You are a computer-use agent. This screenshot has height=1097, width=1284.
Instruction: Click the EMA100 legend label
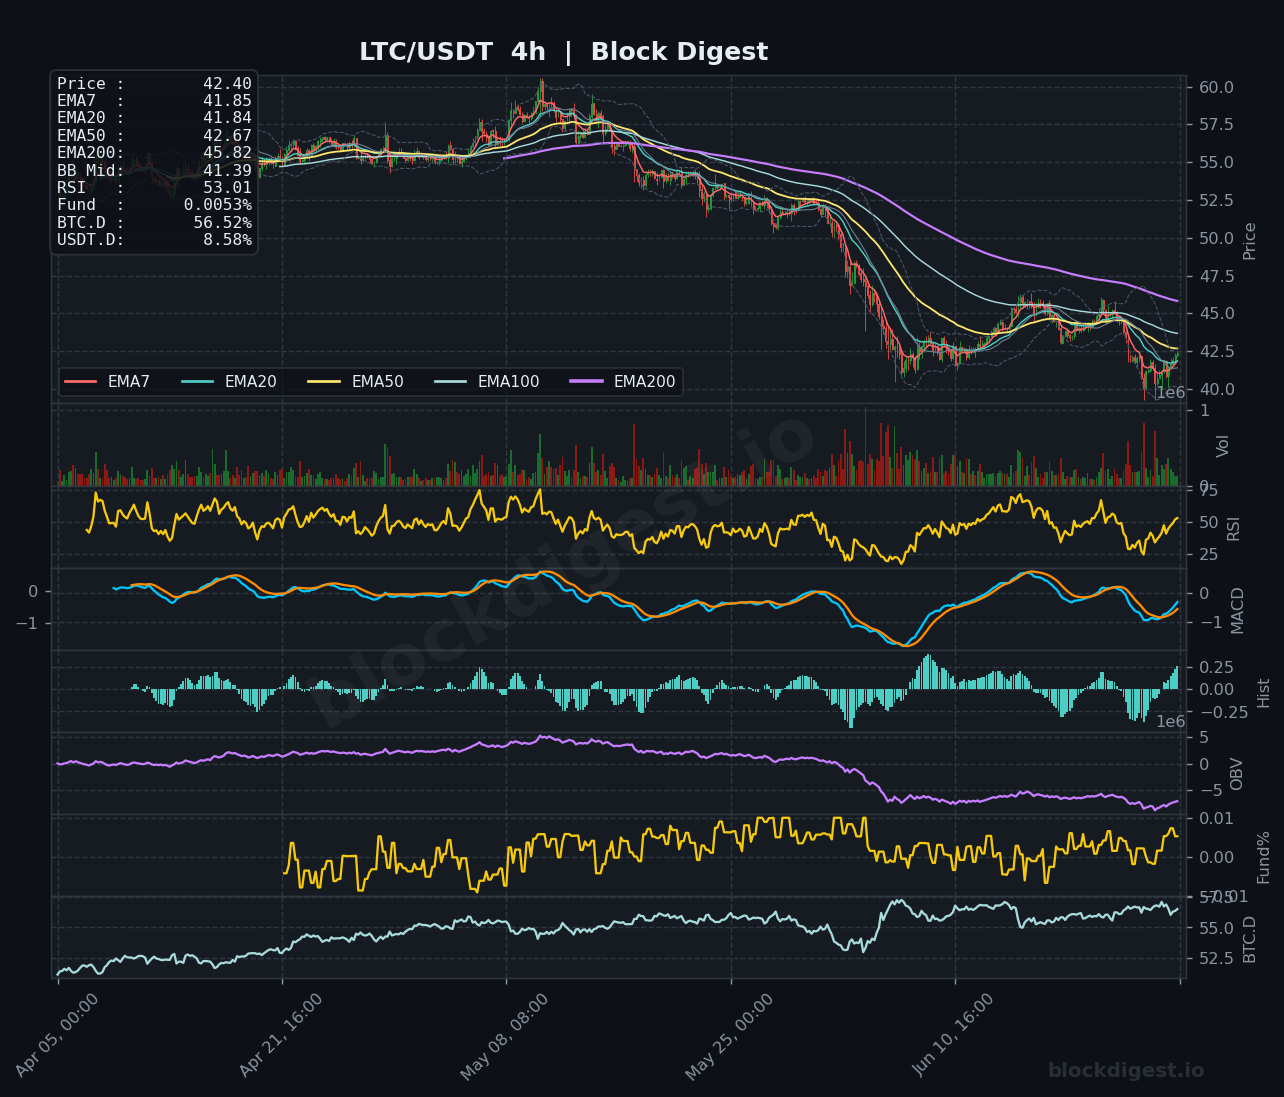(509, 382)
